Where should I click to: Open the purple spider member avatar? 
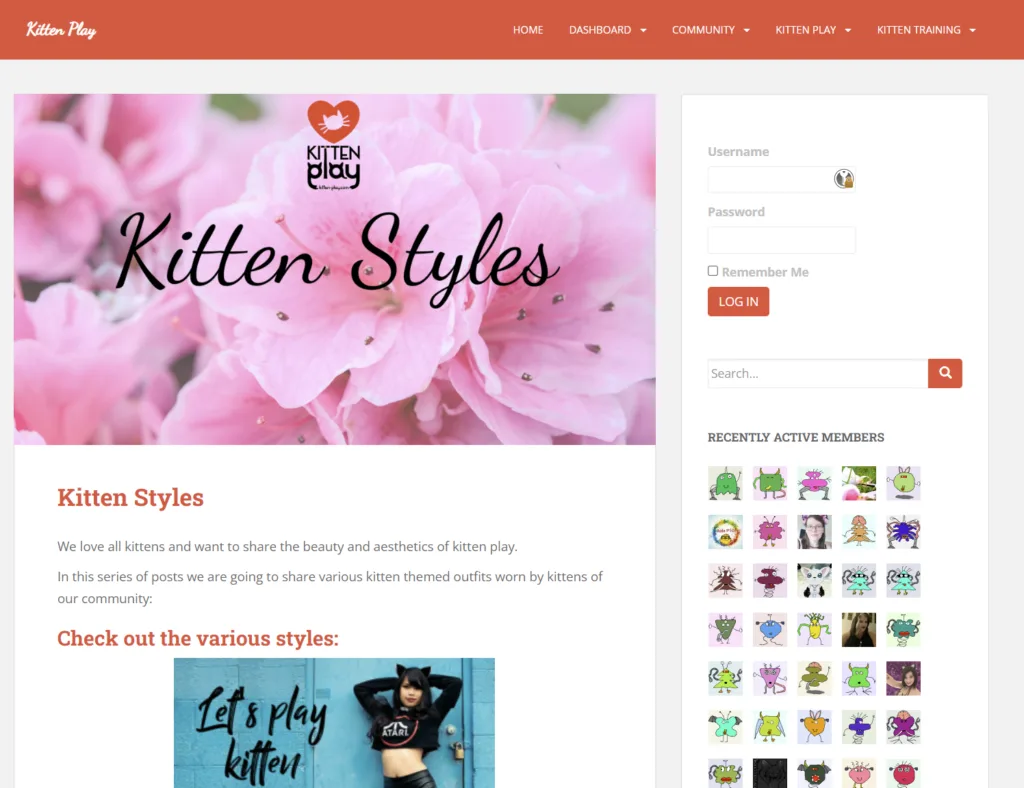(903, 531)
